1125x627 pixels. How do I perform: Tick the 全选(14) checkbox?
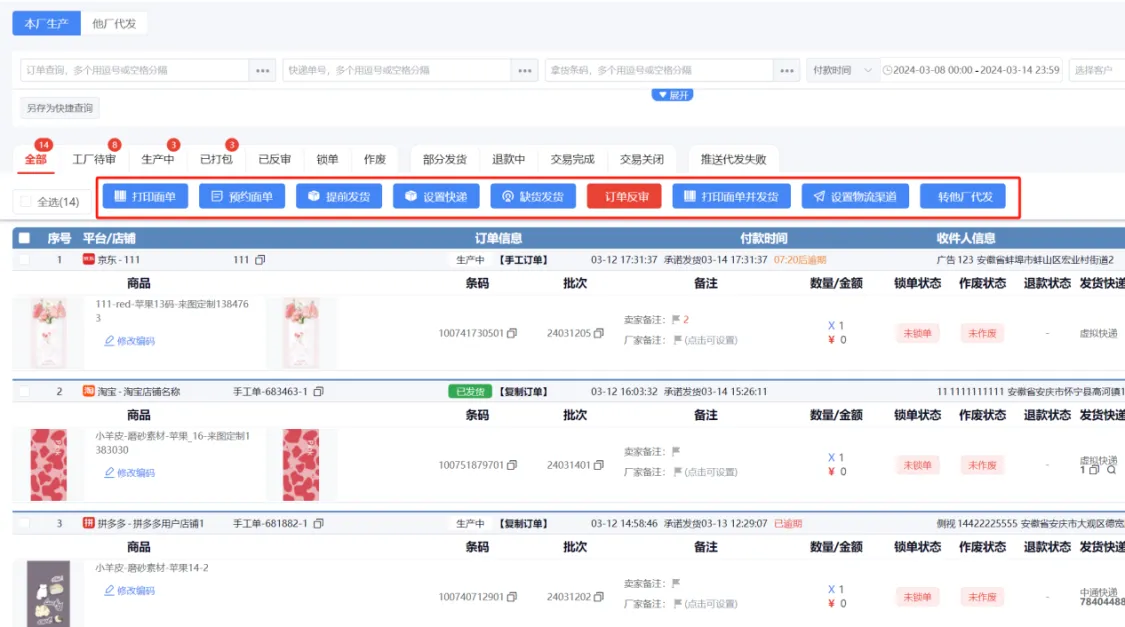click(x=26, y=202)
